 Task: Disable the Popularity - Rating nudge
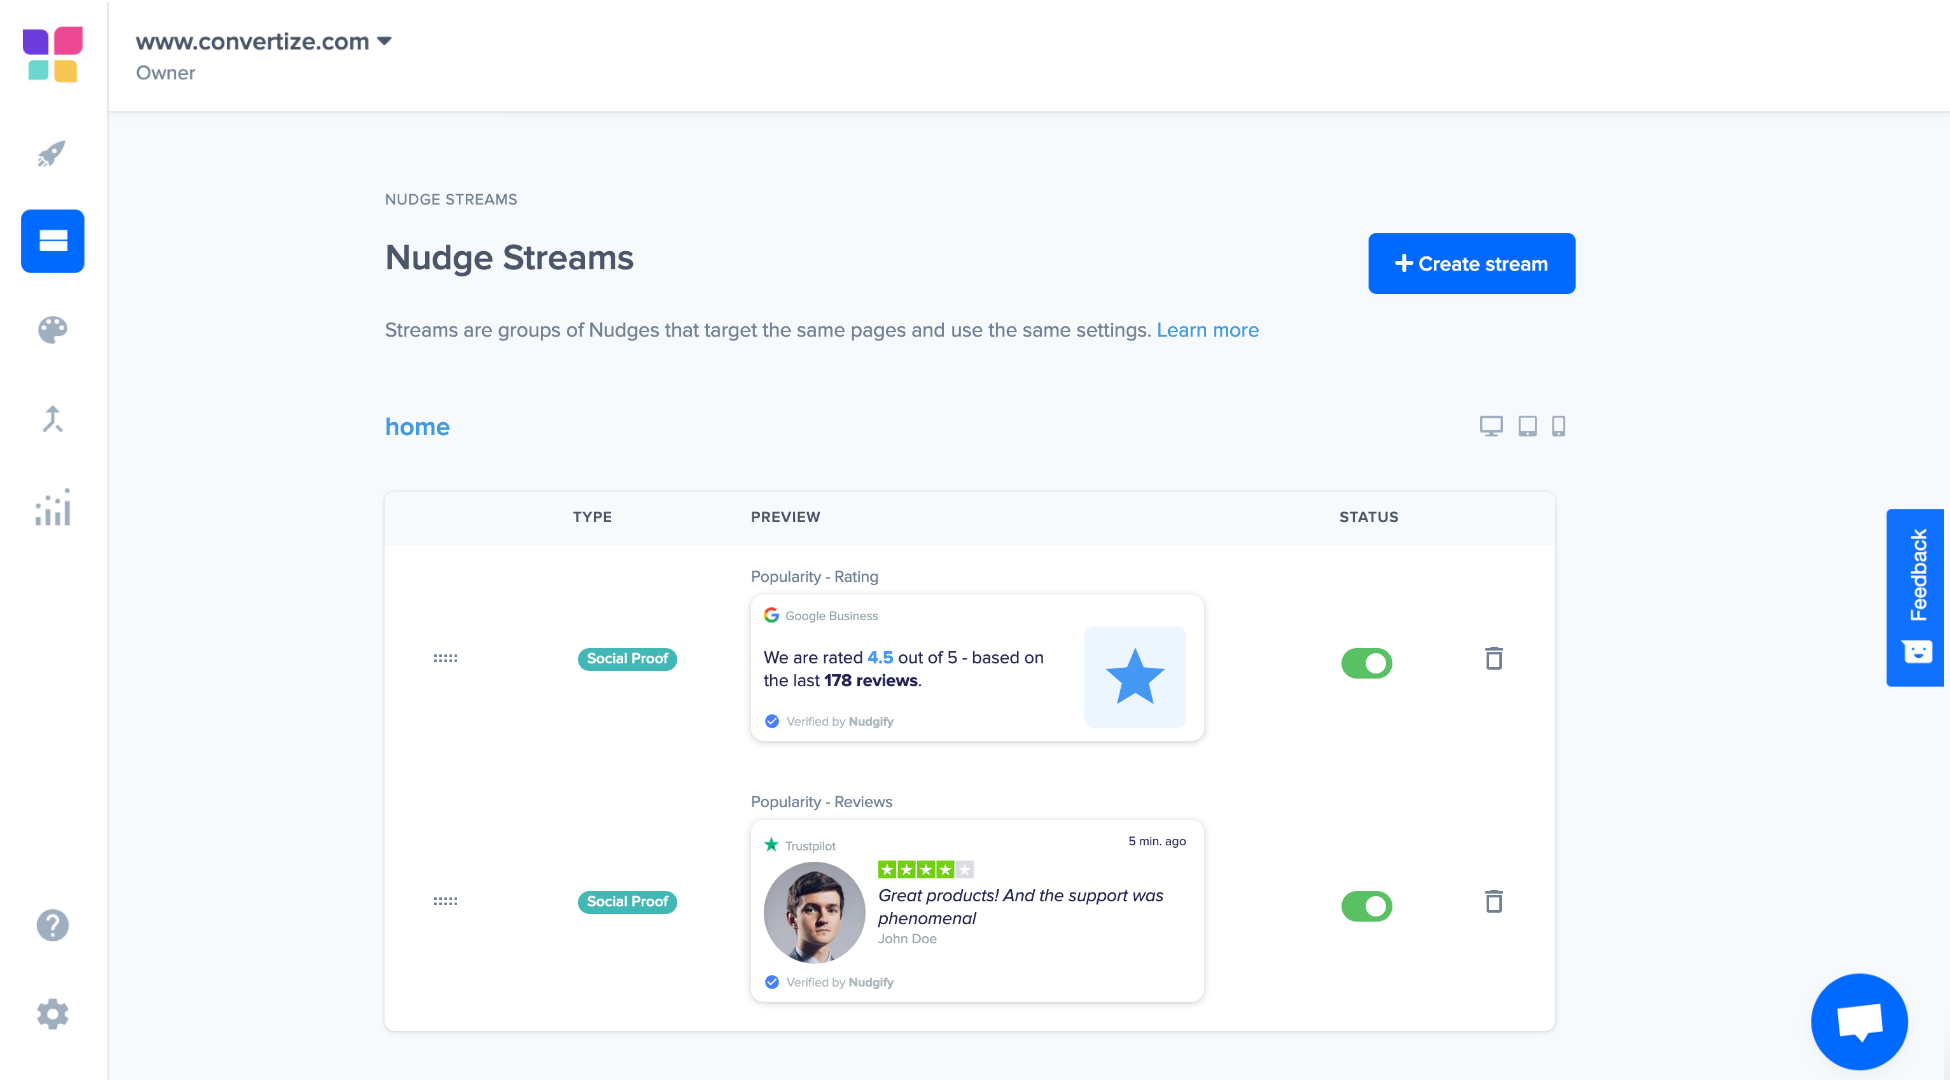1367,663
